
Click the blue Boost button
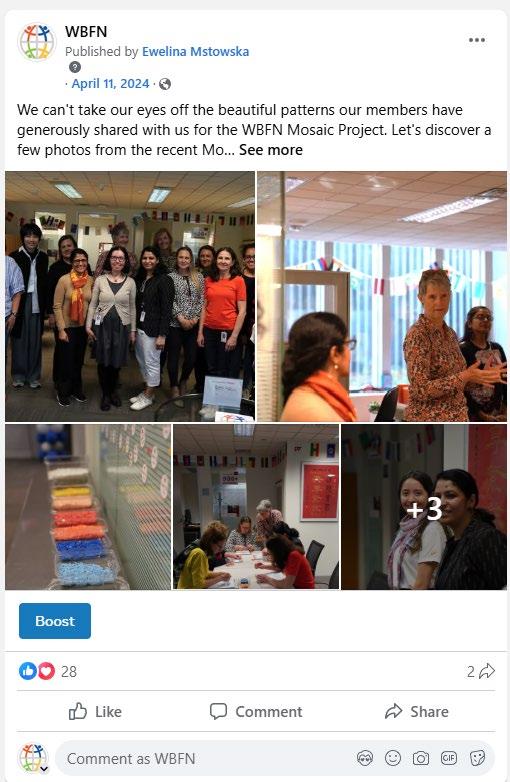(55, 621)
